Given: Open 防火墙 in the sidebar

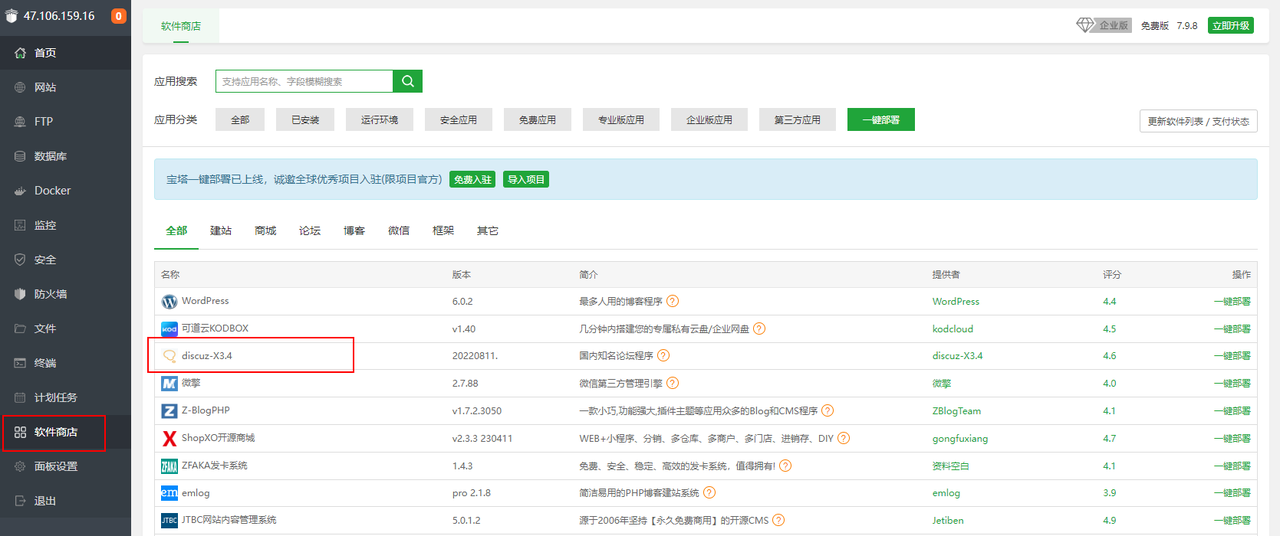Looking at the screenshot, I should (x=65, y=294).
